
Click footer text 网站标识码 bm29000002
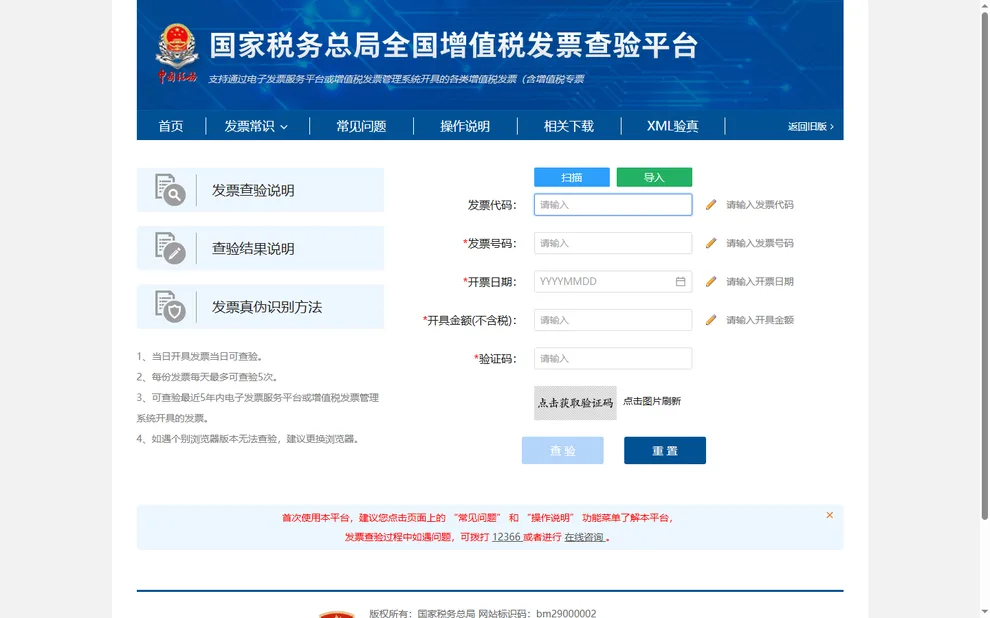(x=537, y=613)
